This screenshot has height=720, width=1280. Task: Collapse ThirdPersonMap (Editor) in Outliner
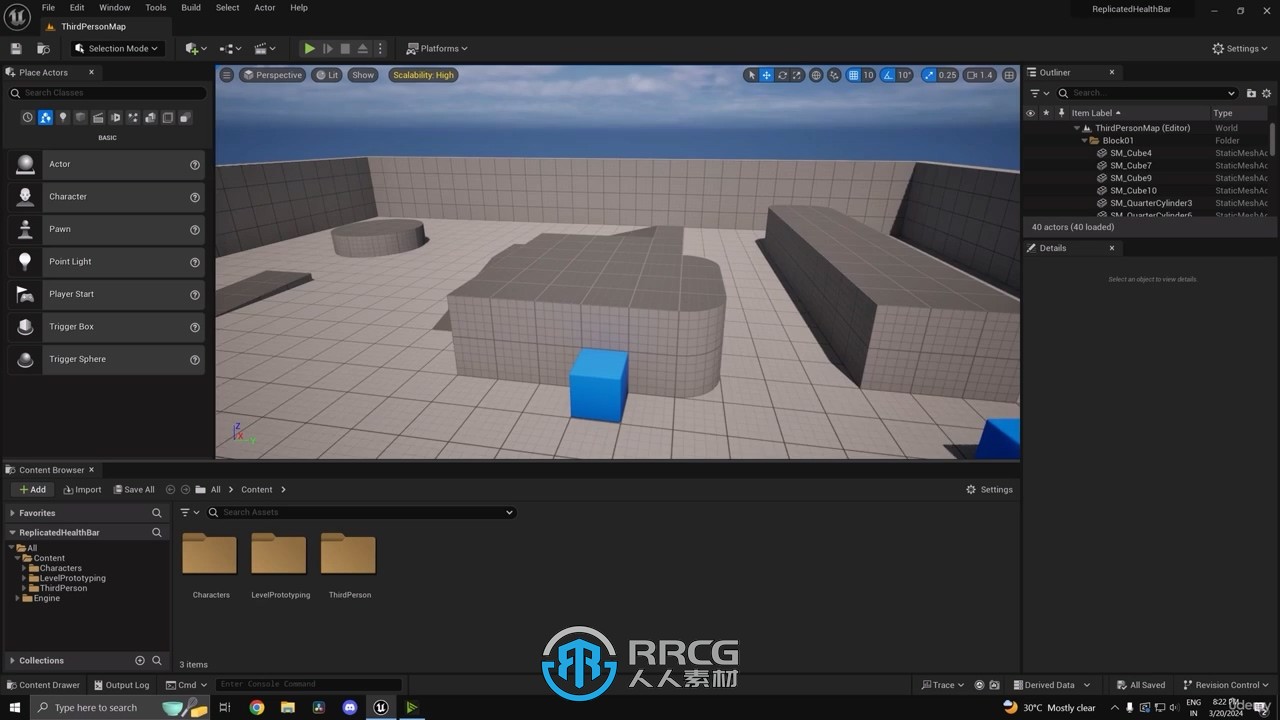(x=1077, y=128)
